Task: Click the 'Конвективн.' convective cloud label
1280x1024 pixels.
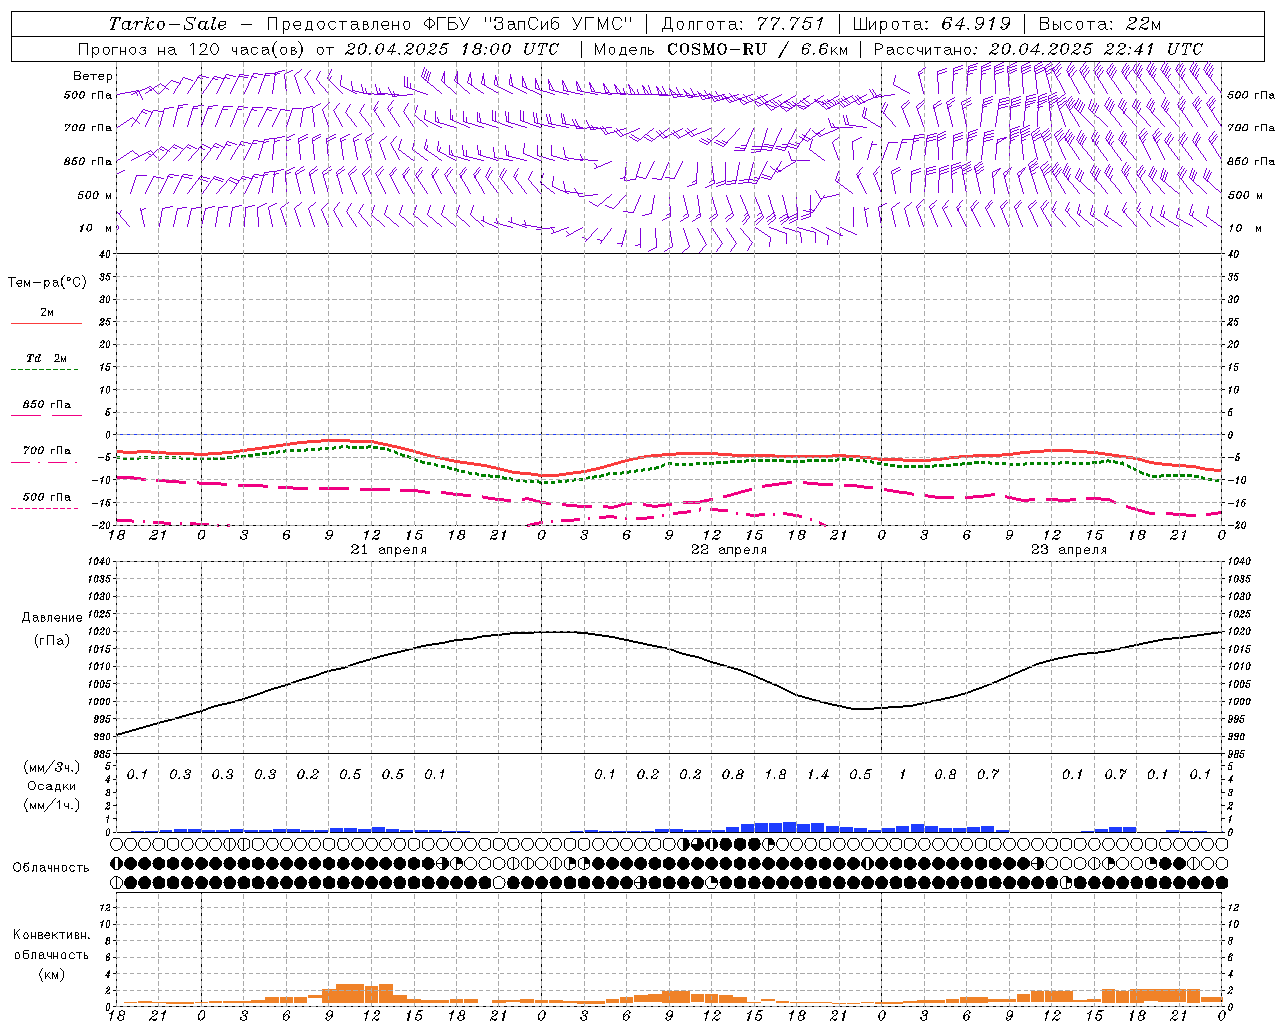Action: (x=52, y=935)
